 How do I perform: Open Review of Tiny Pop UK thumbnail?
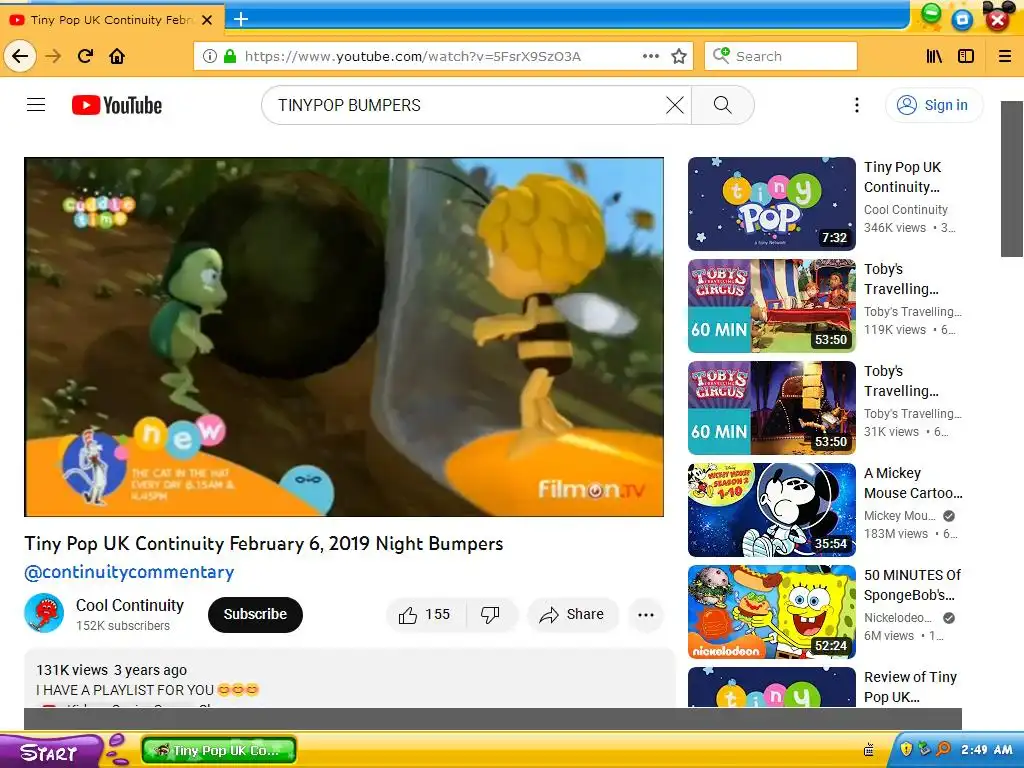[772, 687]
